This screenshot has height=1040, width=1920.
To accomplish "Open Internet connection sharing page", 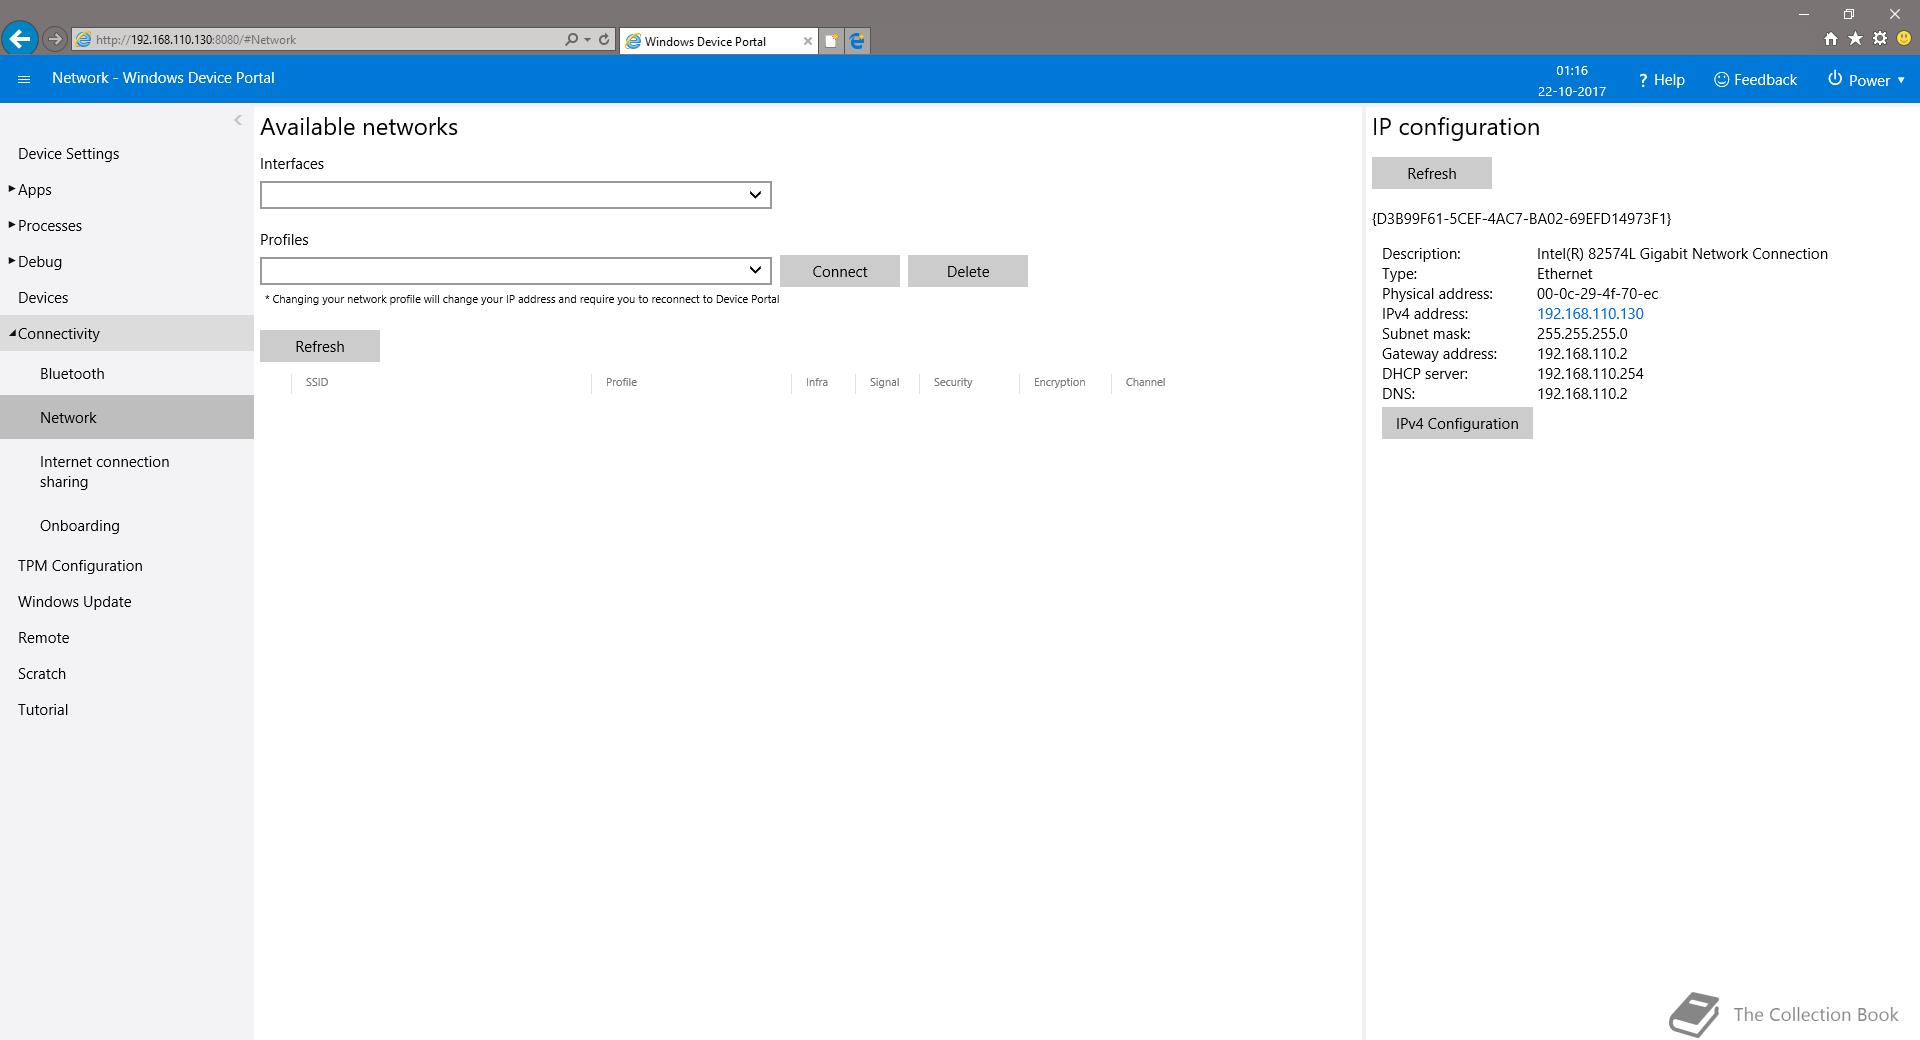I will tap(105, 472).
